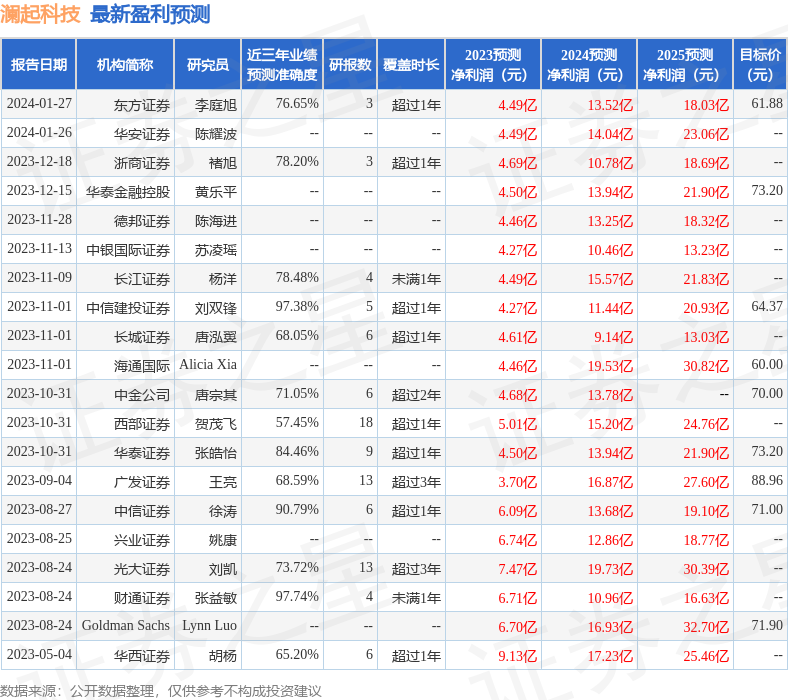This screenshot has width=788, height=700.
Task: Click the 研报数 column header
Action: 350,65
